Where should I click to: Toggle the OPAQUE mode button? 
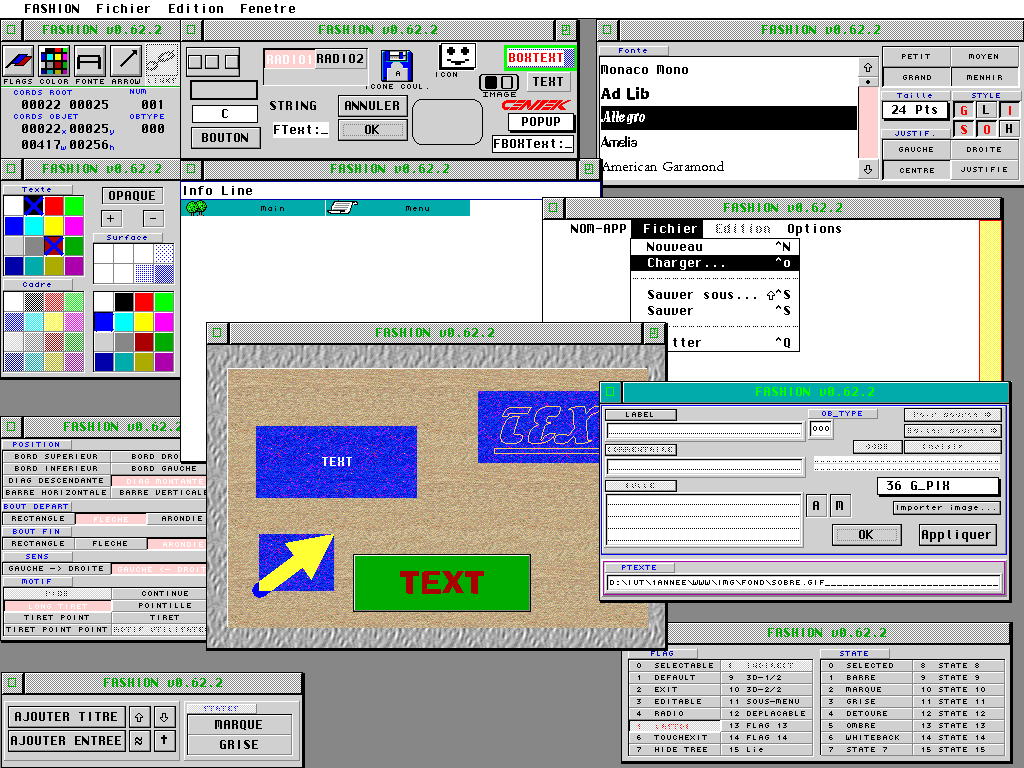132,195
